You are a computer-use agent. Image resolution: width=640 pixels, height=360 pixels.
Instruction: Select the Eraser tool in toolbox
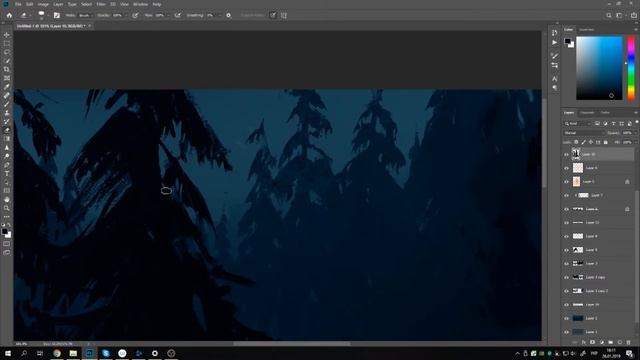(x=7, y=130)
